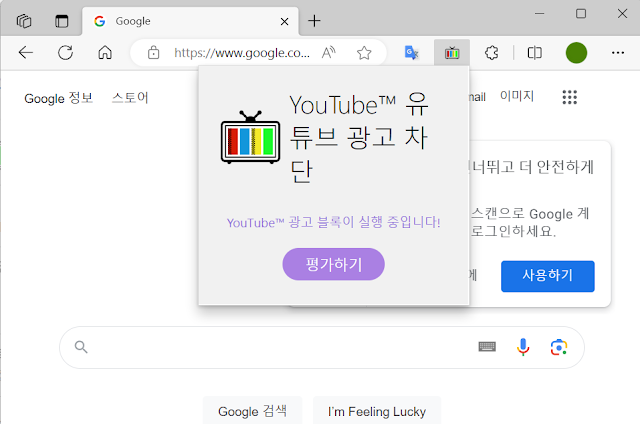Add page to favorites star icon
The image size is (640, 424).
[364, 53]
